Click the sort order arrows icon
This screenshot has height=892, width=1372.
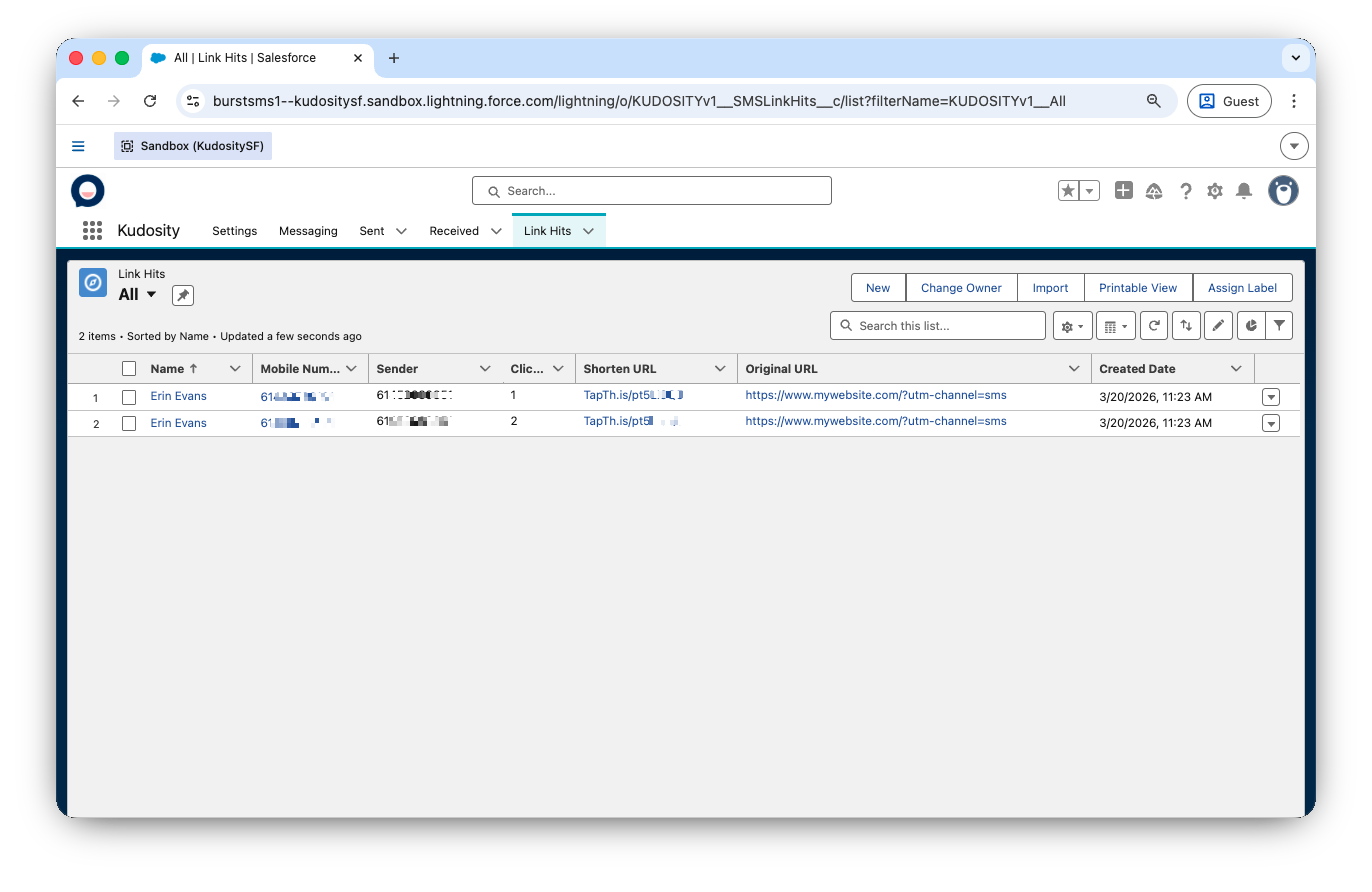[x=1186, y=326]
